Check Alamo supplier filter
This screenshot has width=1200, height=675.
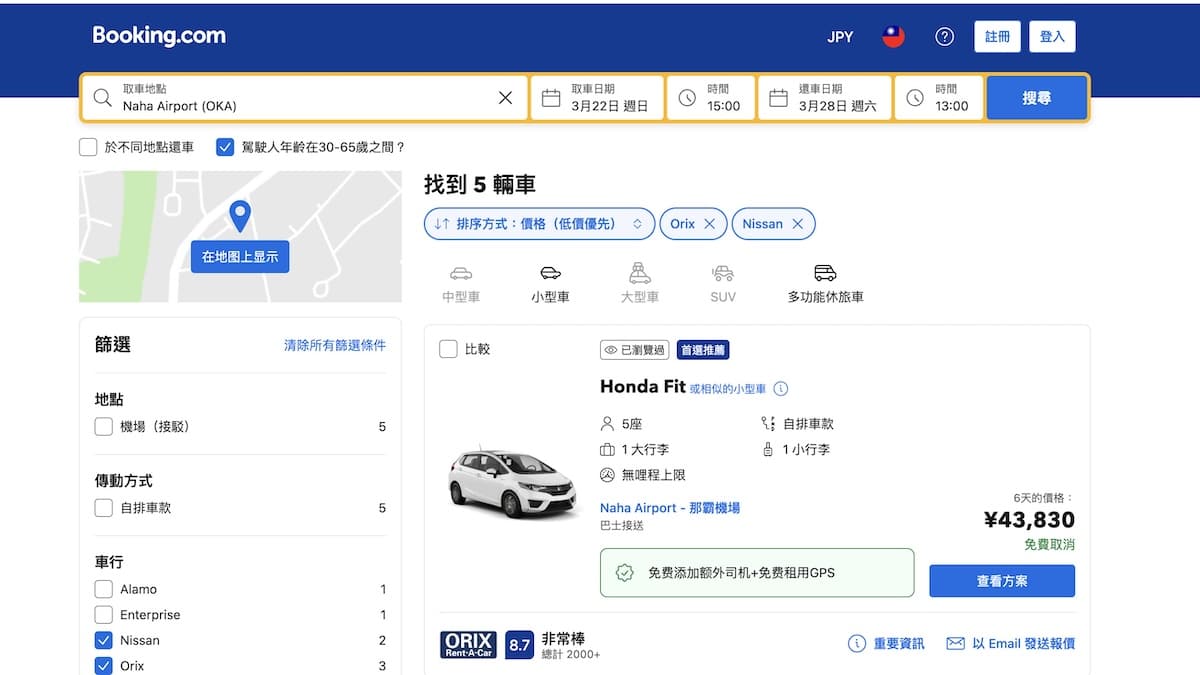(103, 589)
